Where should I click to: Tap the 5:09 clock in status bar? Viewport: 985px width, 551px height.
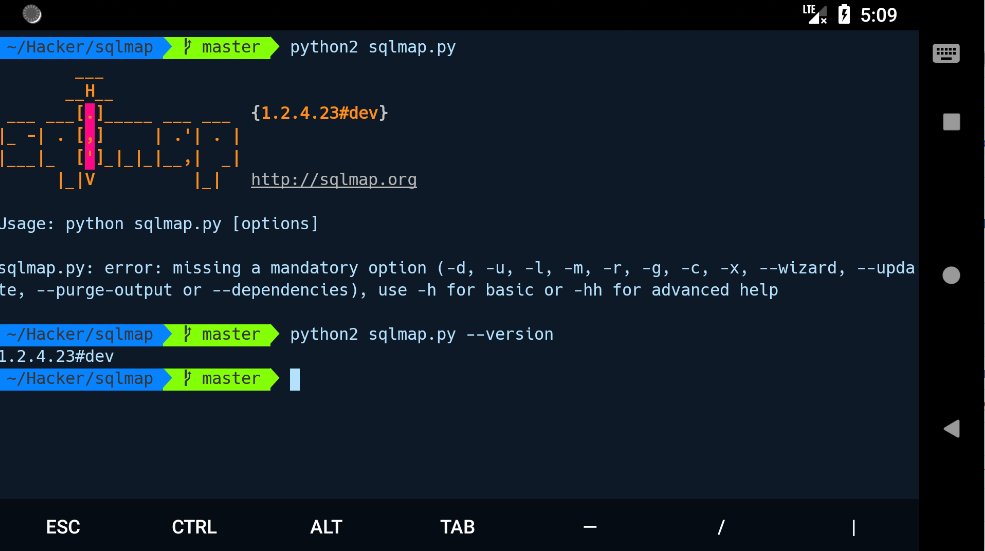click(878, 14)
